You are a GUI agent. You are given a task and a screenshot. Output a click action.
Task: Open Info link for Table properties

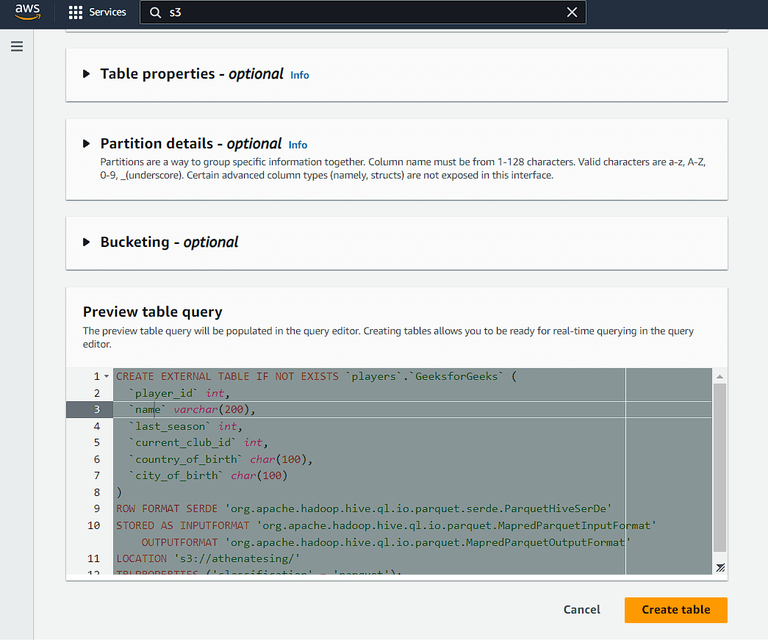pyautogui.click(x=299, y=75)
